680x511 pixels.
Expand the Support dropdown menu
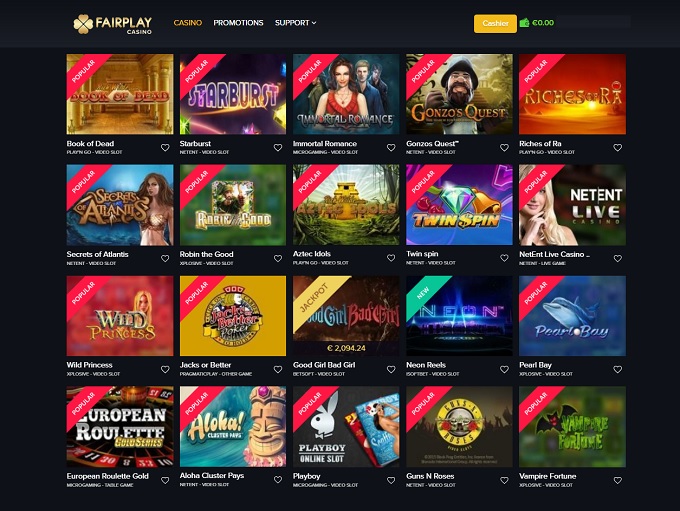295,23
